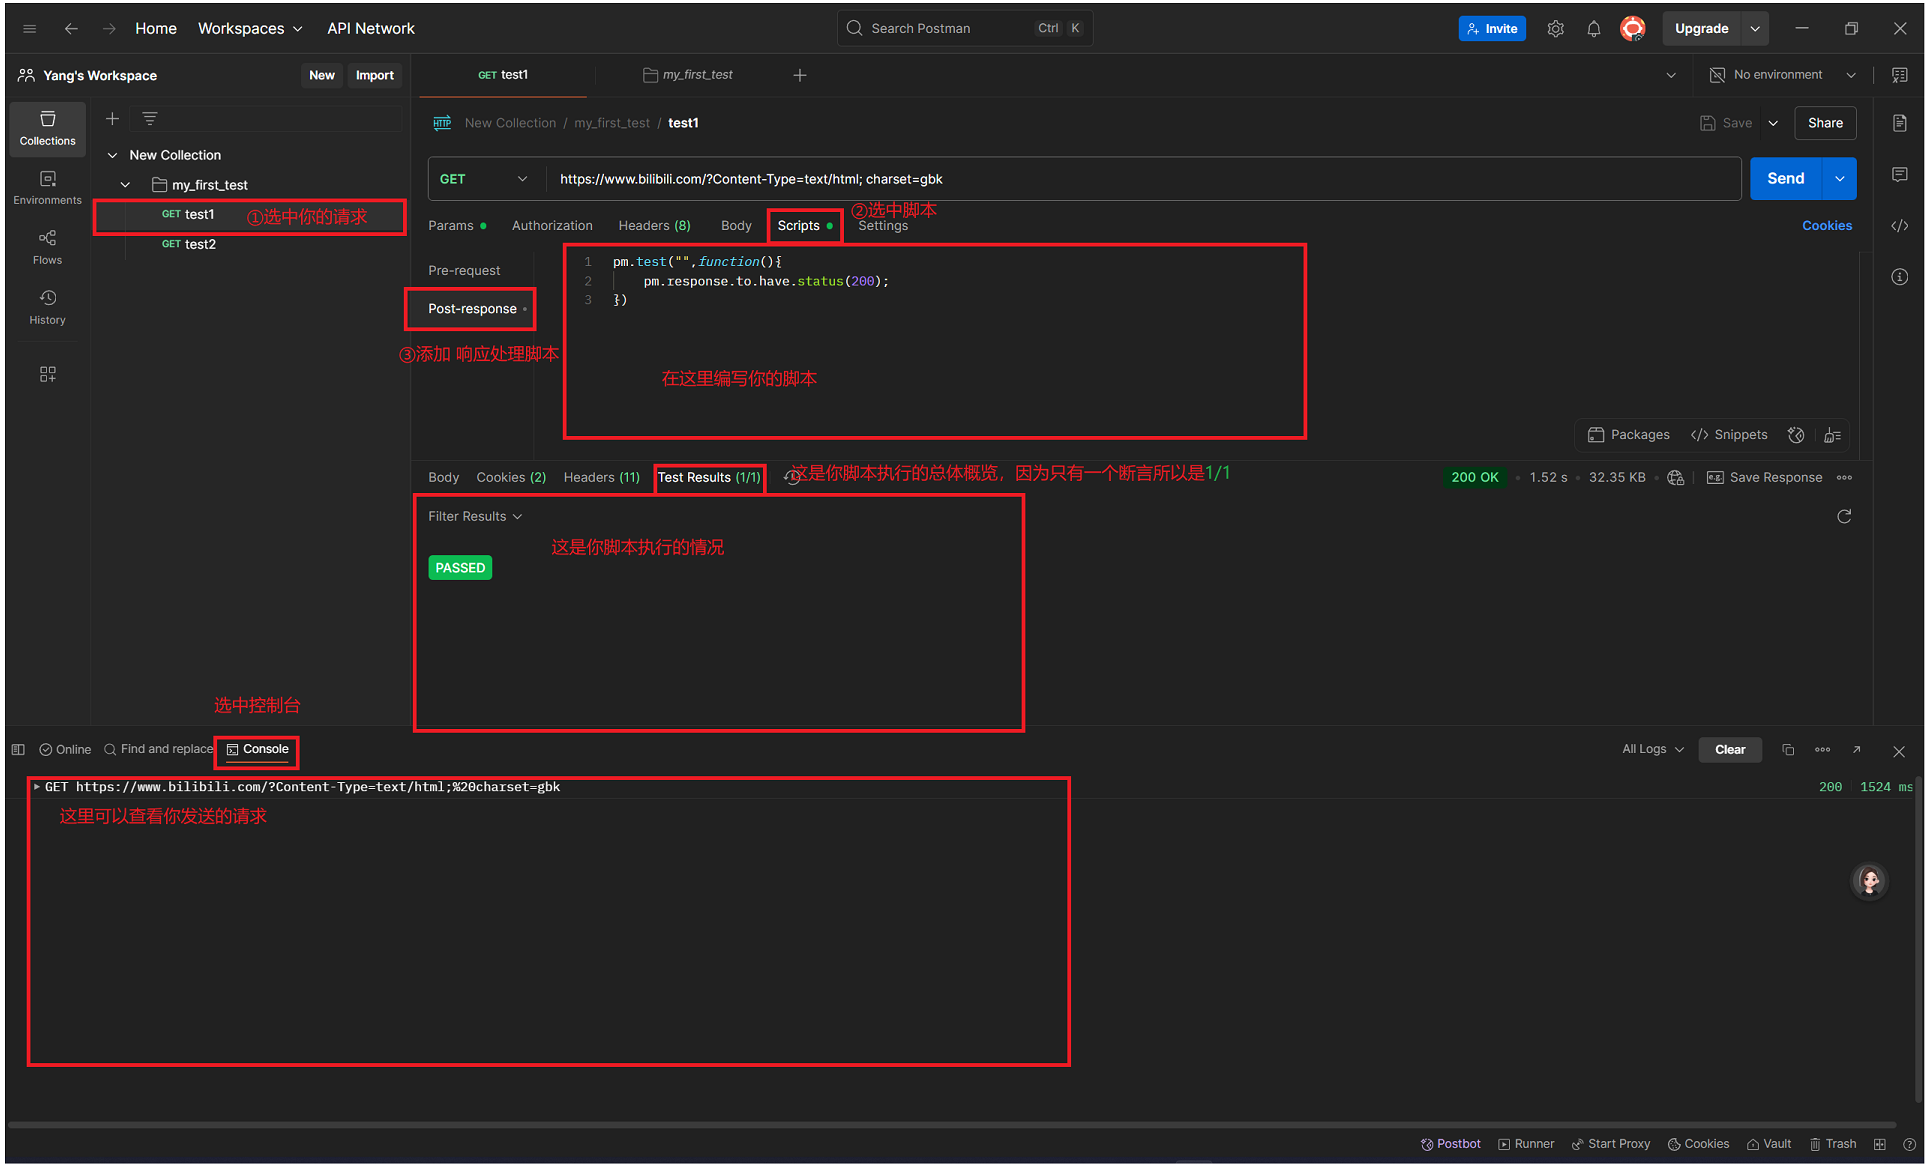1929x1171 pixels.
Task: Open the user avatar menu
Action: tap(1633, 28)
